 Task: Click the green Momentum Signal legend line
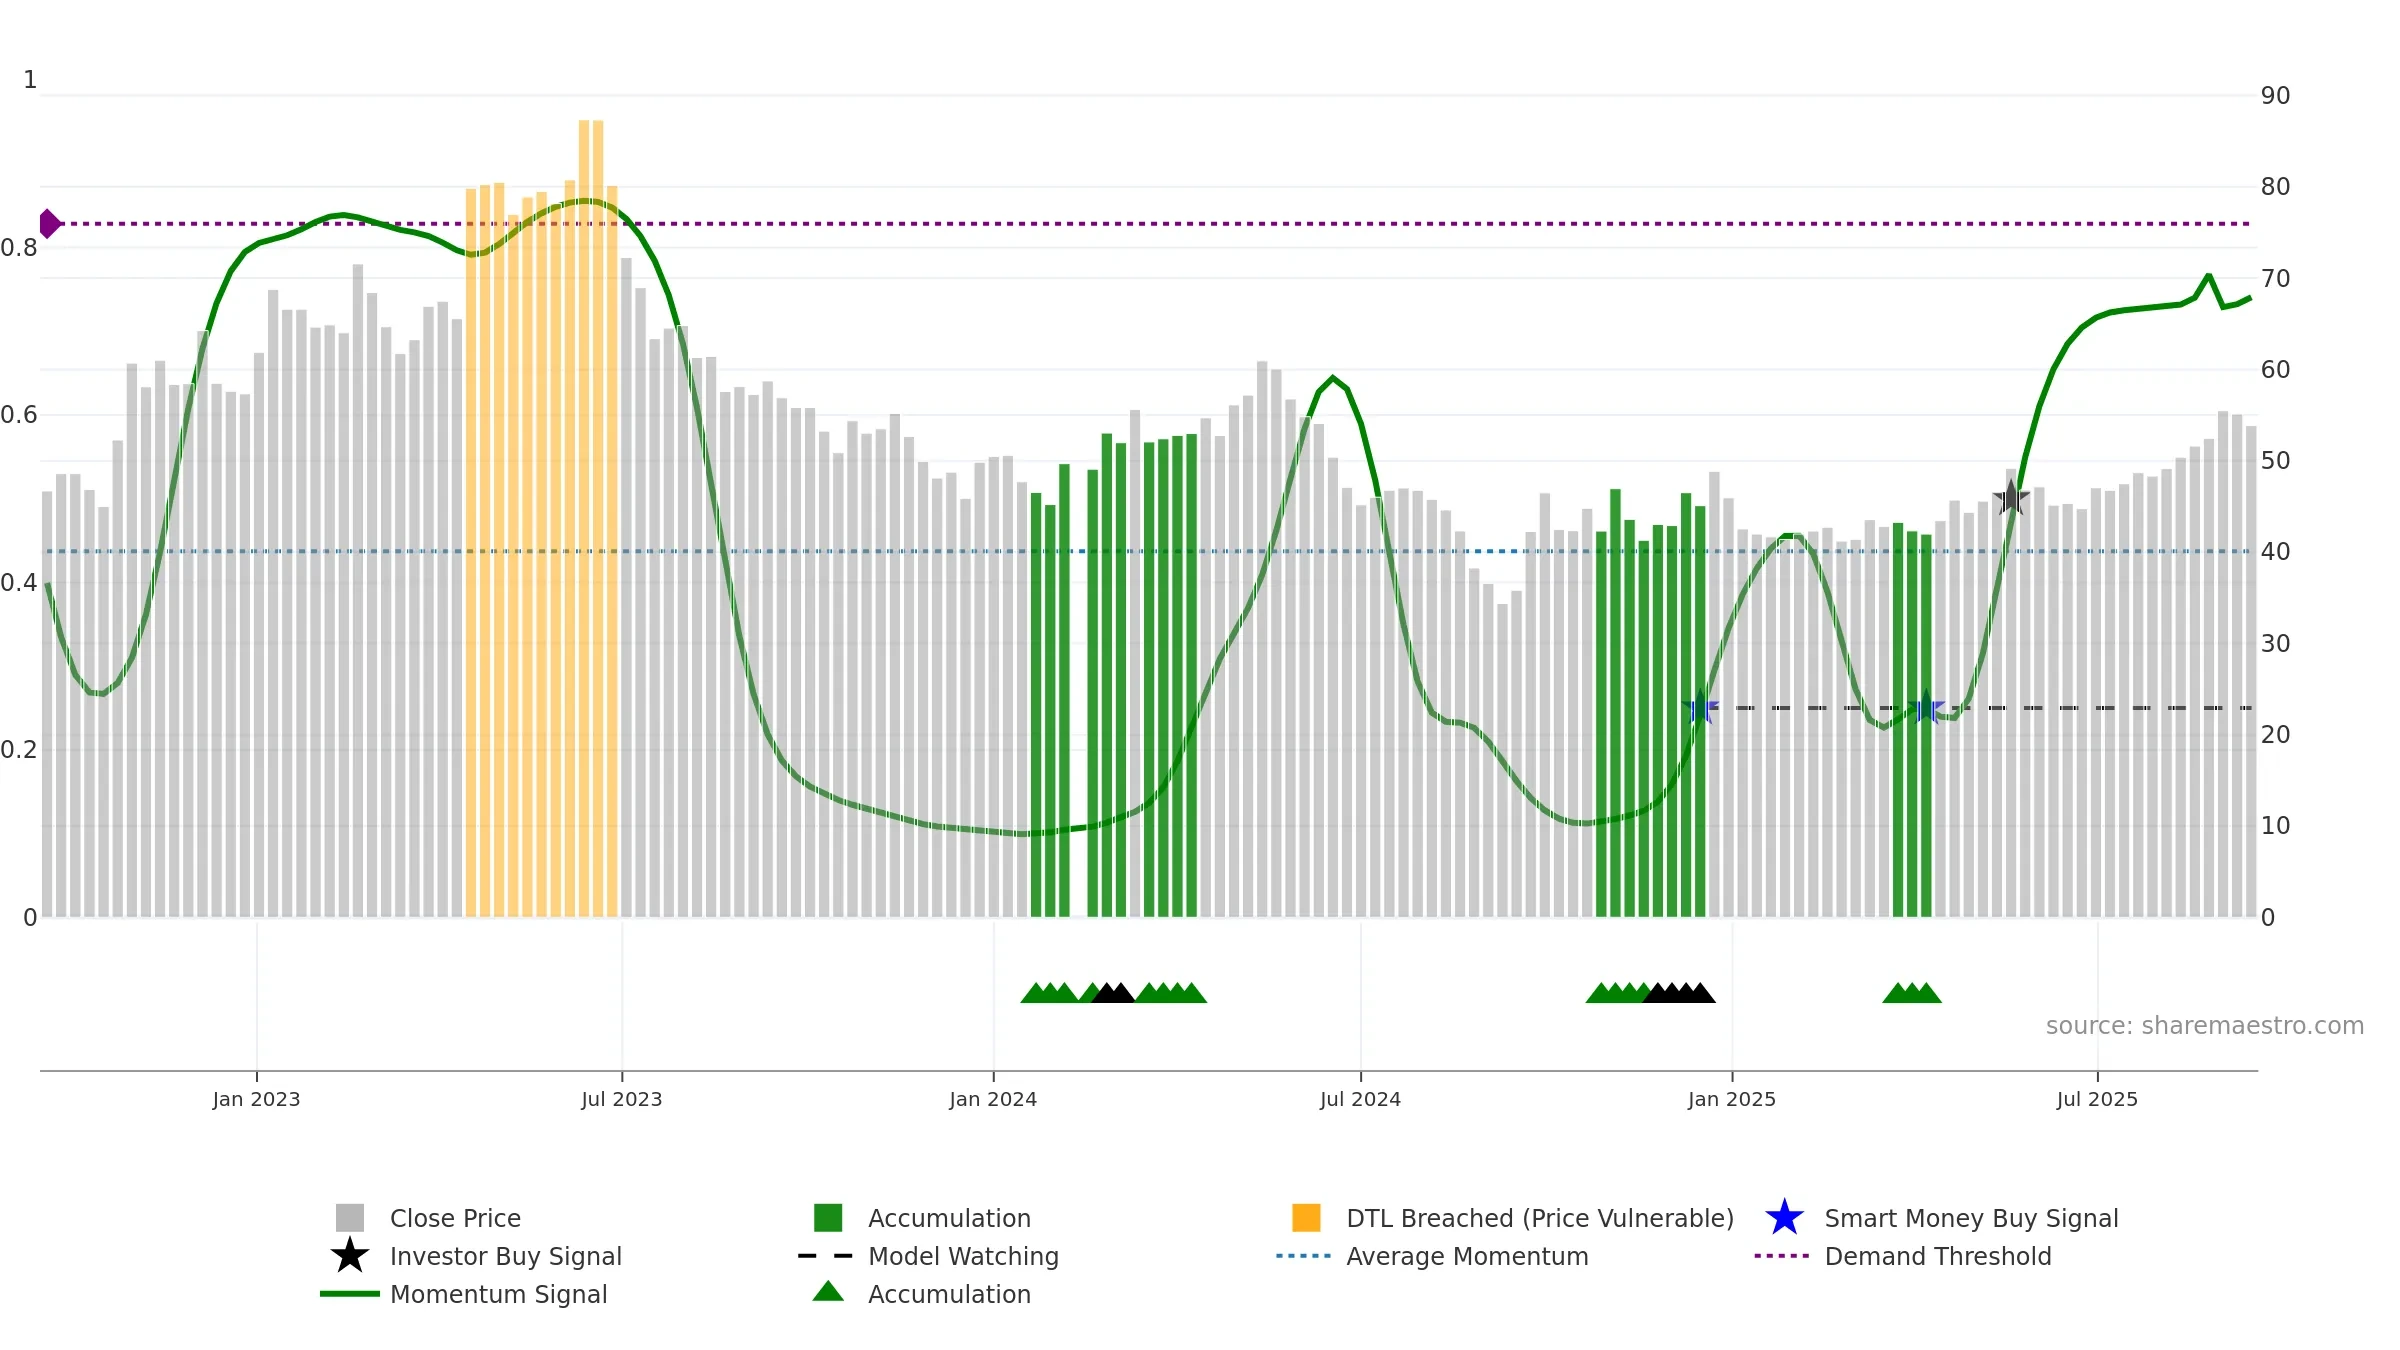pyautogui.click(x=350, y=1293)
